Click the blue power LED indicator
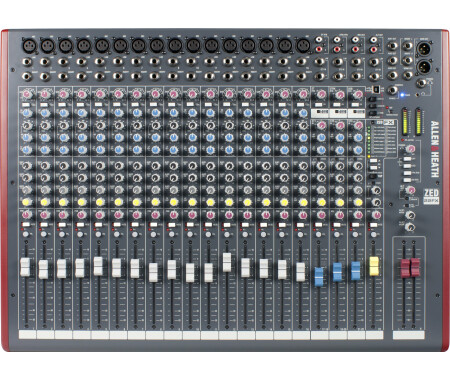 point(402,95)
